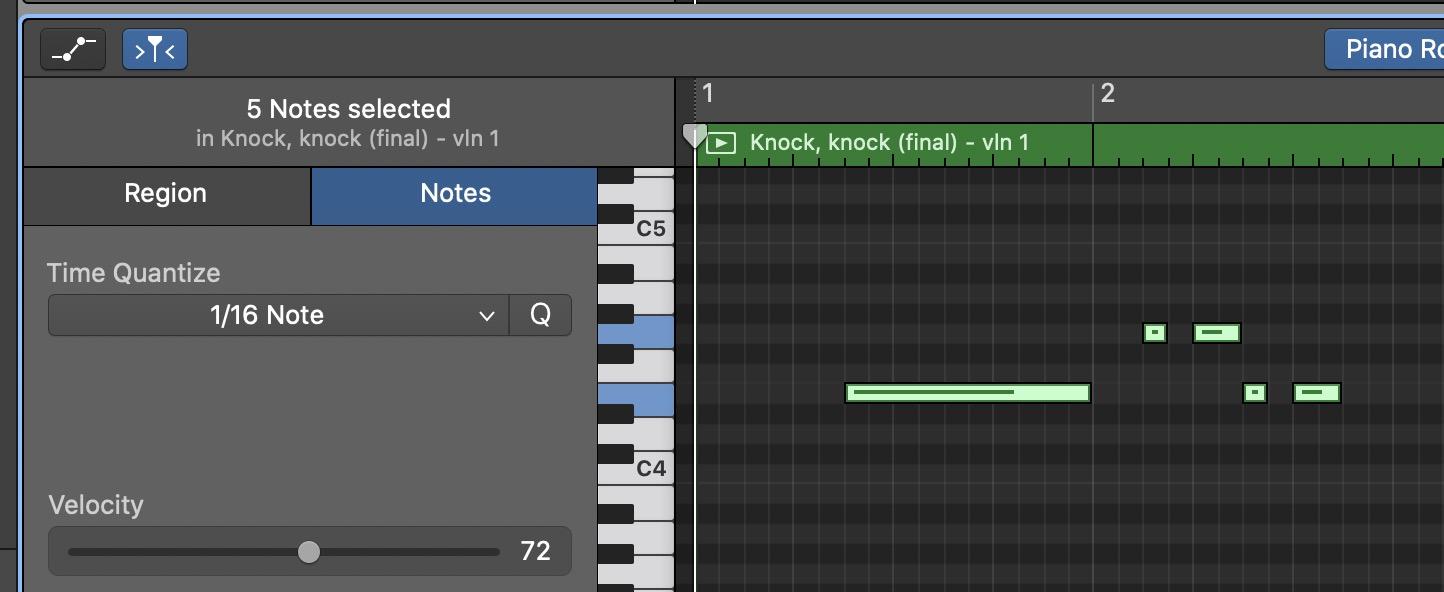Select the long note in bar 1
The width and height of the screenshot is (1444, 592).
(967, 393)
